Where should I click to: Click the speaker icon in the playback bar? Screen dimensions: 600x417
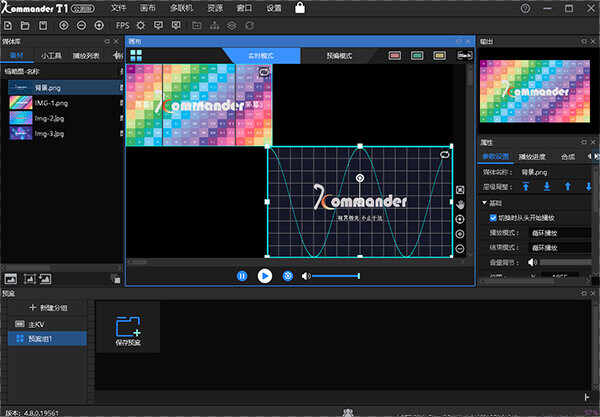(x=306, y=275)
